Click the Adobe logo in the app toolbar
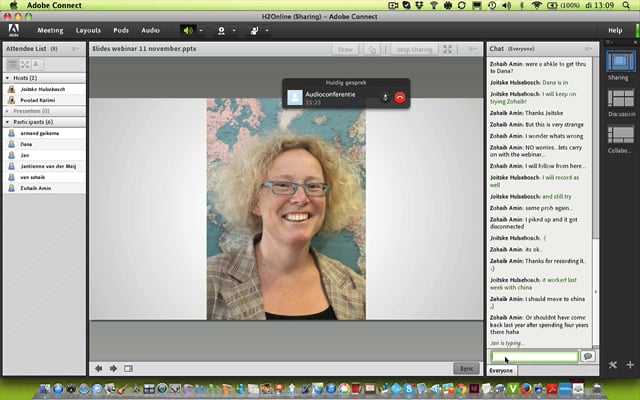The width and height of the screenshot is (640, 400). (13, 30)
